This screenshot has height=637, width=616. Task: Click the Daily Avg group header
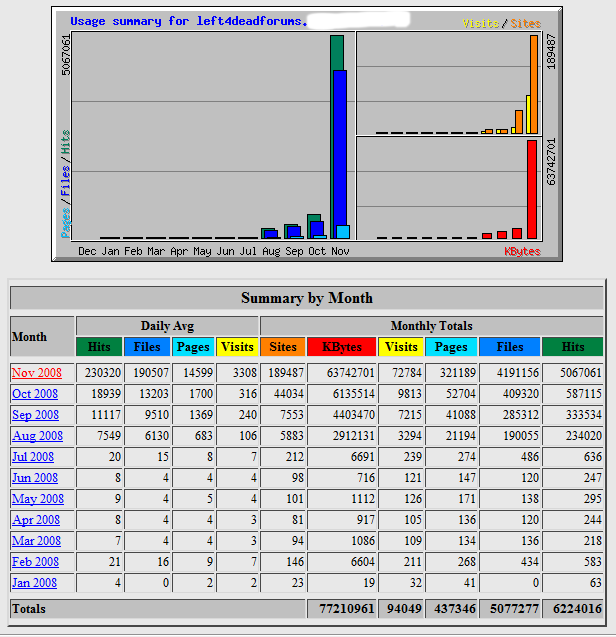[167, 326]
